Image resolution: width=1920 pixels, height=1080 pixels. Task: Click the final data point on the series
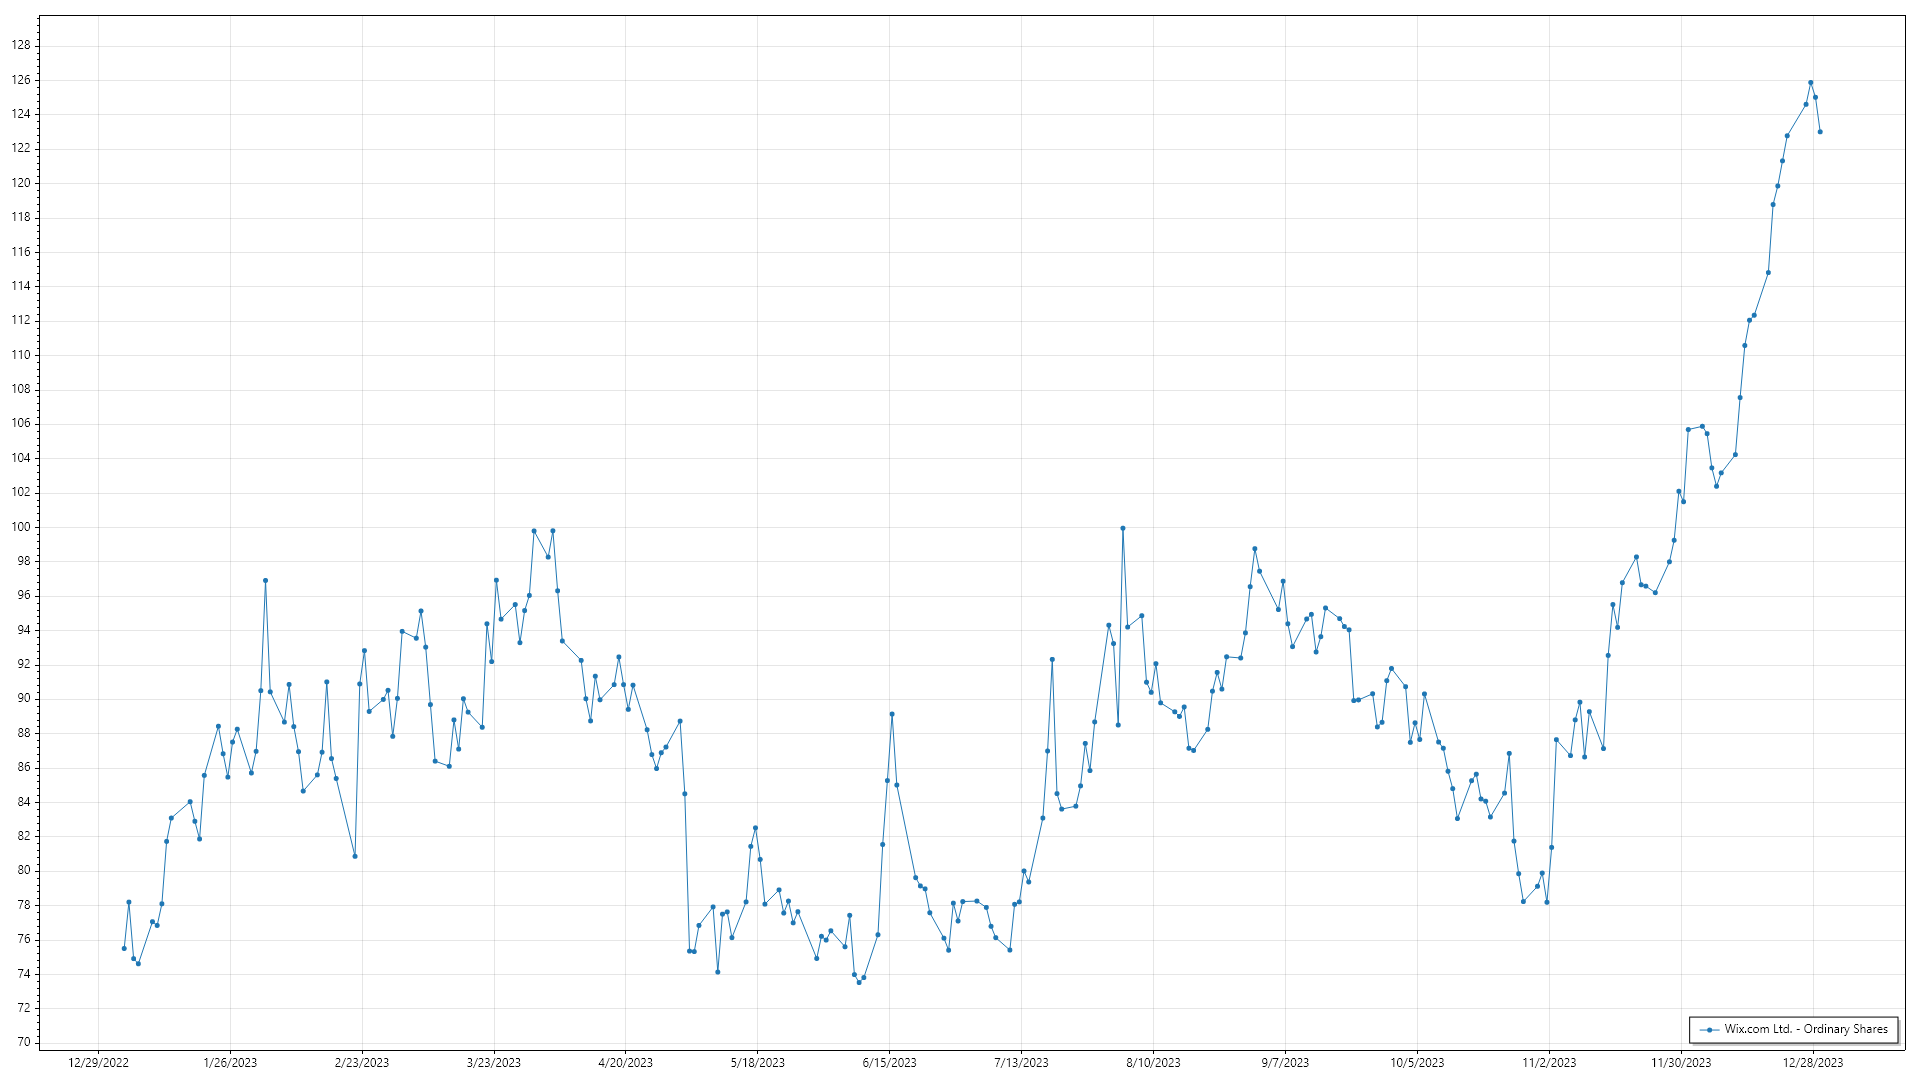1820,132
